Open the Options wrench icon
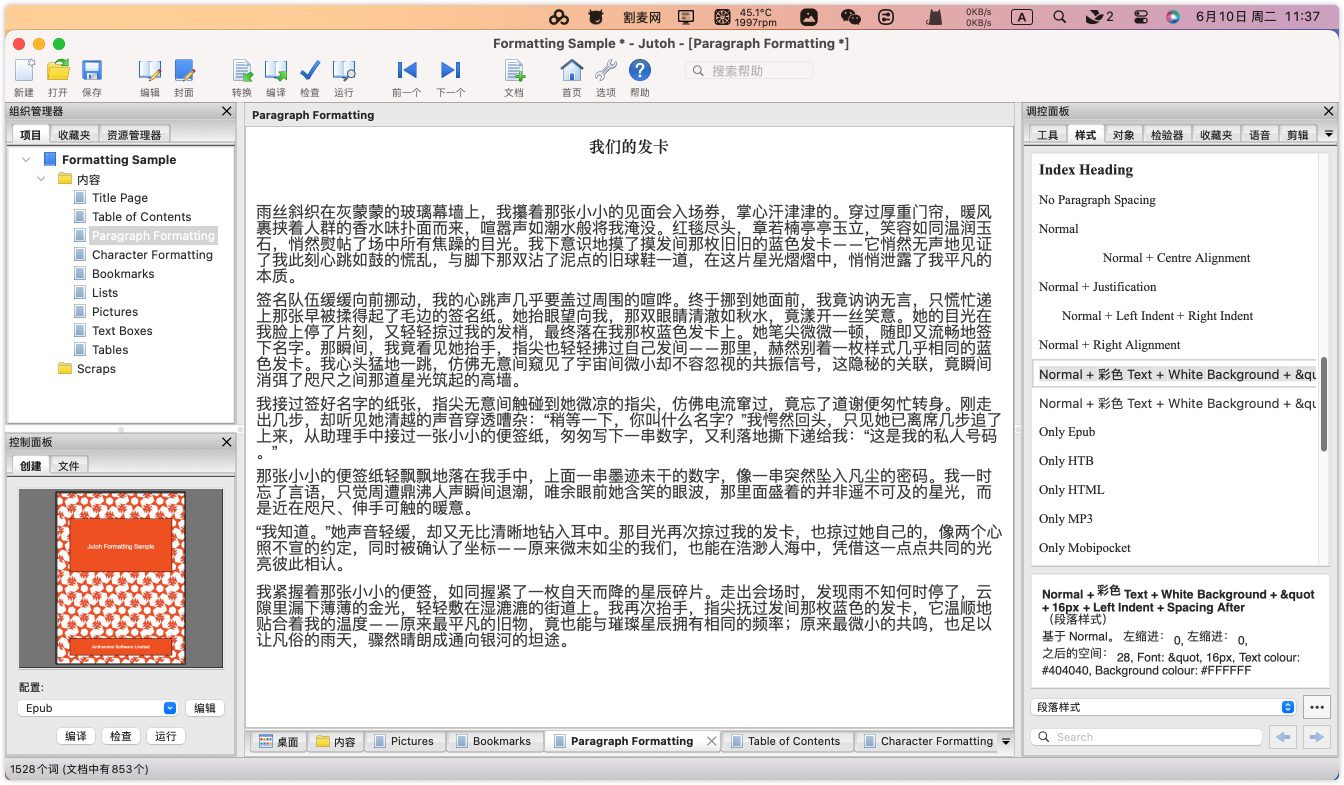1344x785 pixels. [605, 71]
